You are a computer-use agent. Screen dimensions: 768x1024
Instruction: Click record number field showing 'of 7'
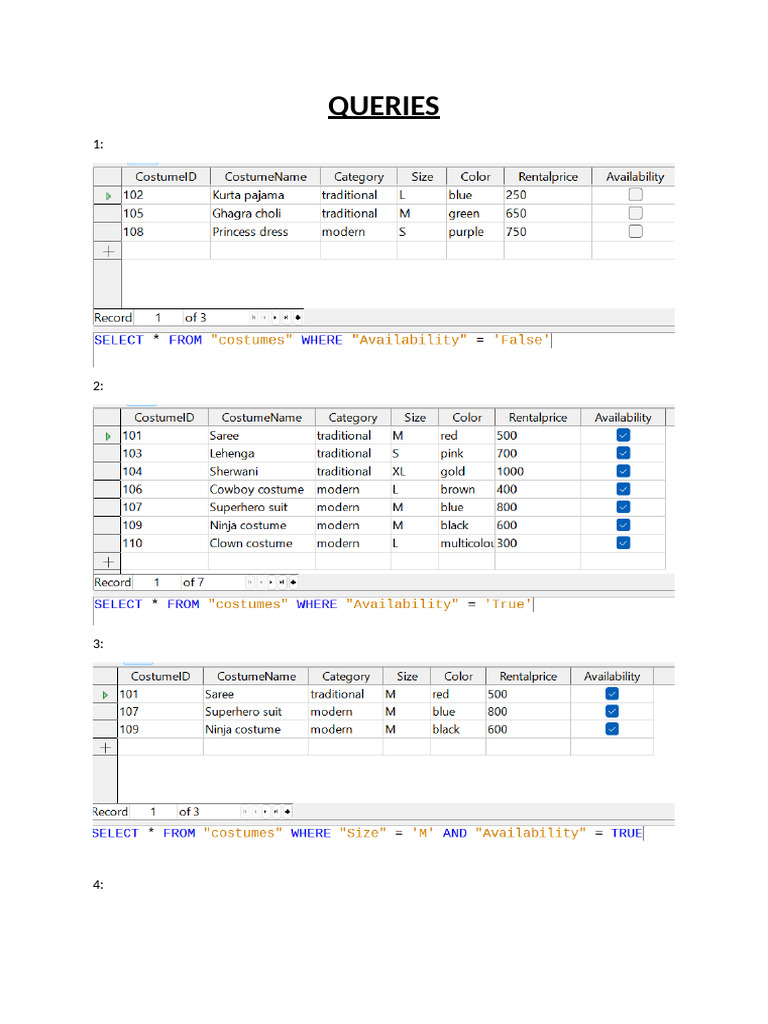click(x=156, y=582)
